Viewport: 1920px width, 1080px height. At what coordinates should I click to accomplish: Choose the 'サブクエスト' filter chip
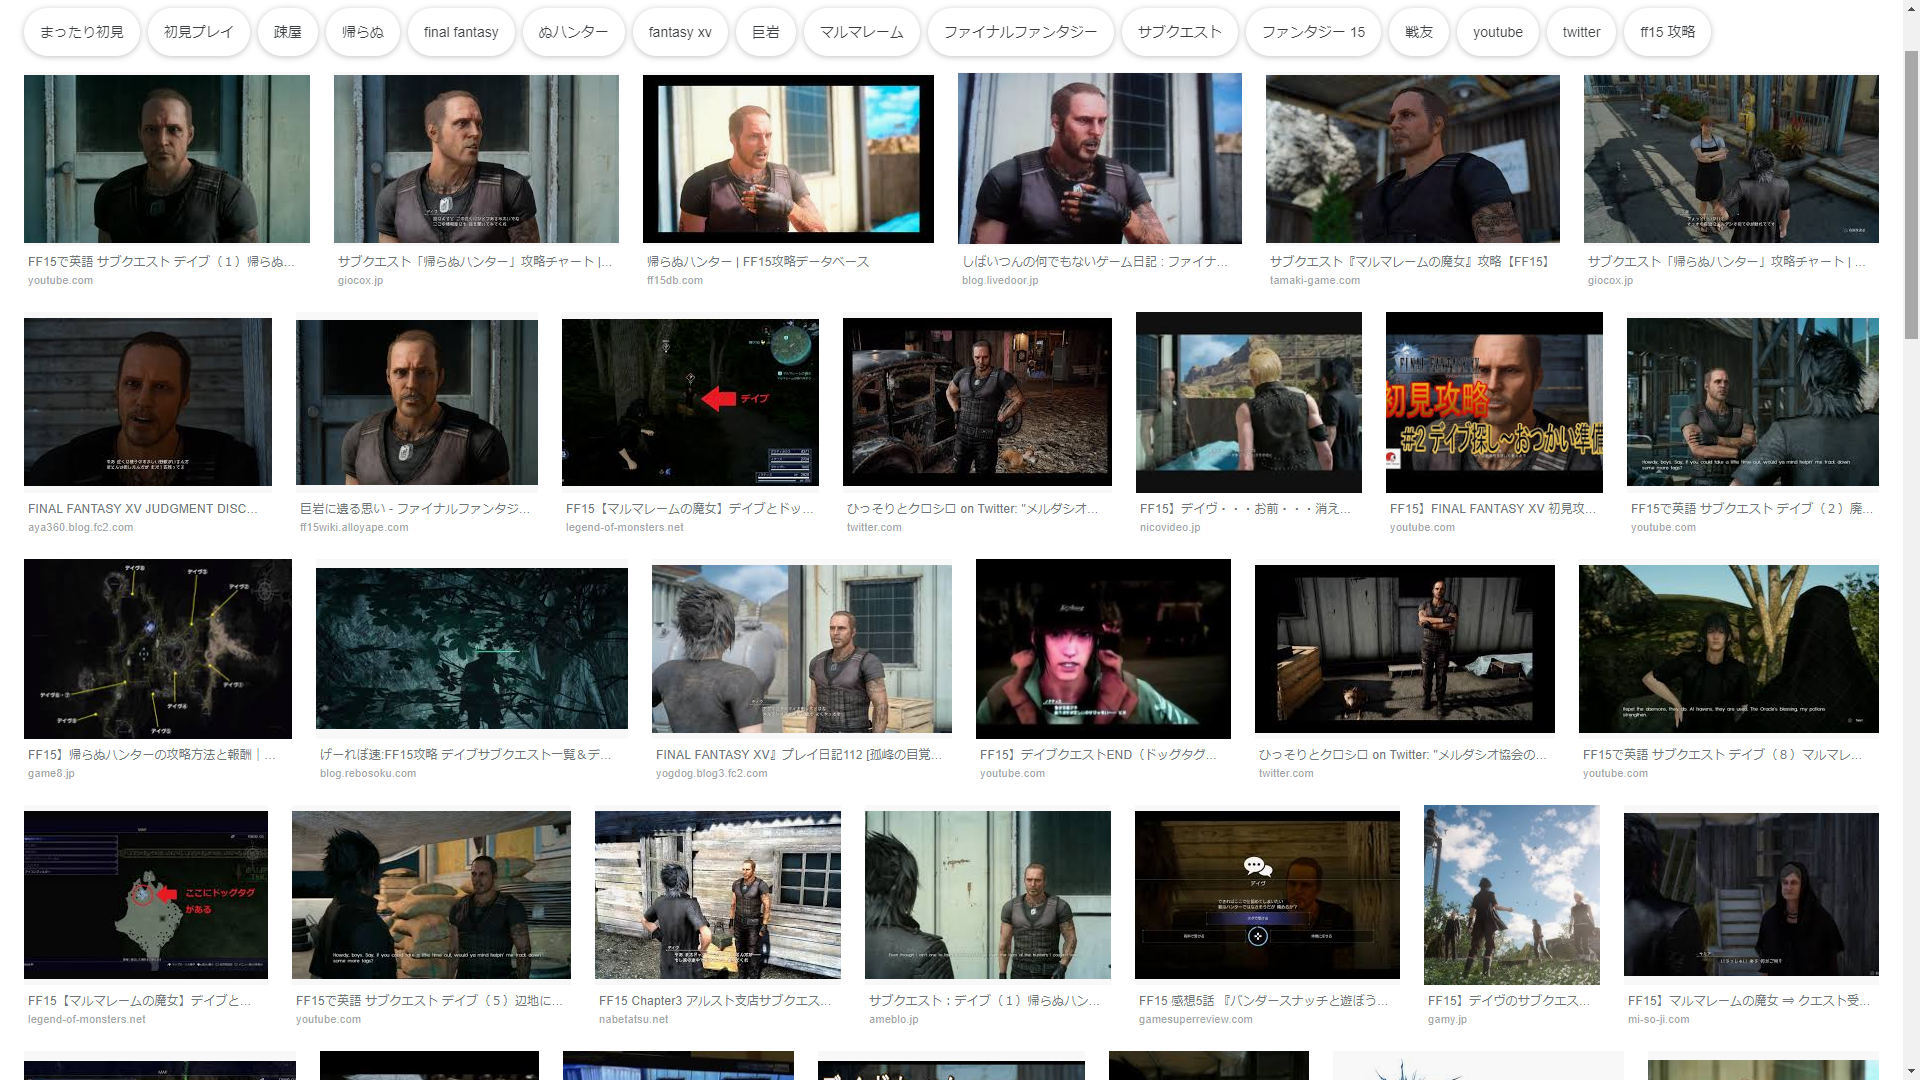1179,32
